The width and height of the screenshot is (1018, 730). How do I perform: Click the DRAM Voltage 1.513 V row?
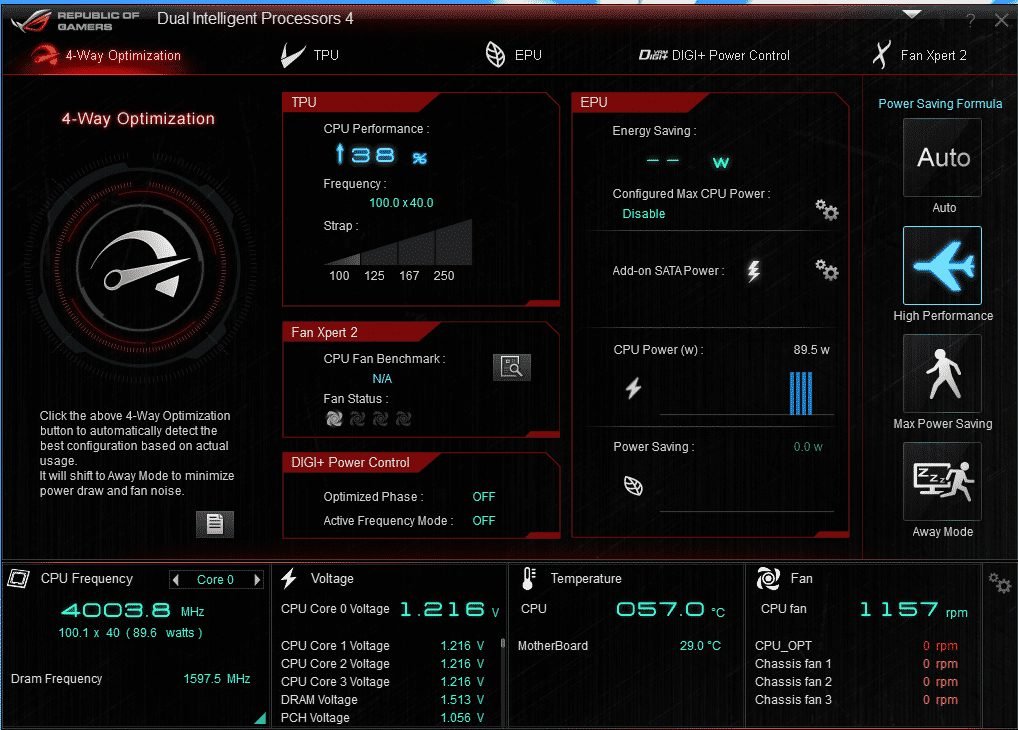(x=382, y=699)
